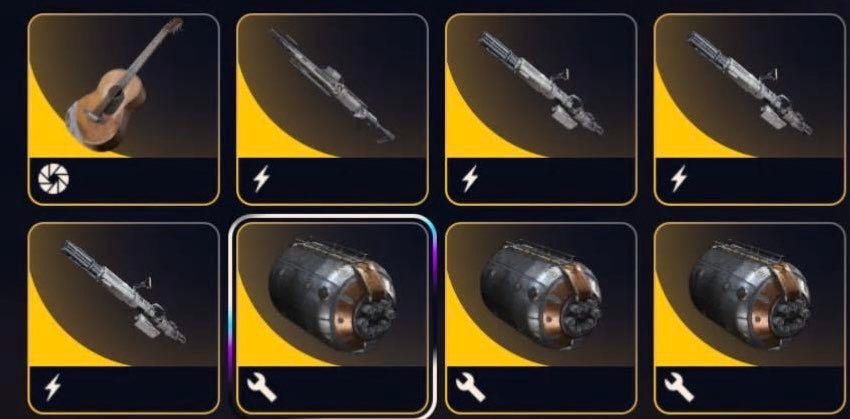This screenshot has height=419, width=850.
Task: Click wrench icon of the middle engine module
Action: [x=471, y=388]
